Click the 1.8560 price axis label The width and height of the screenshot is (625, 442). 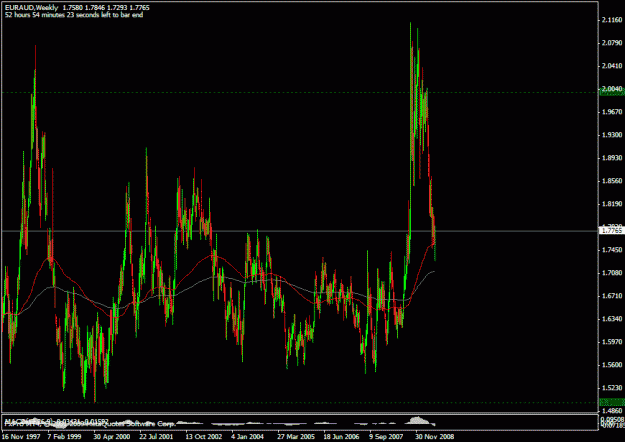[x=613, y=181]
